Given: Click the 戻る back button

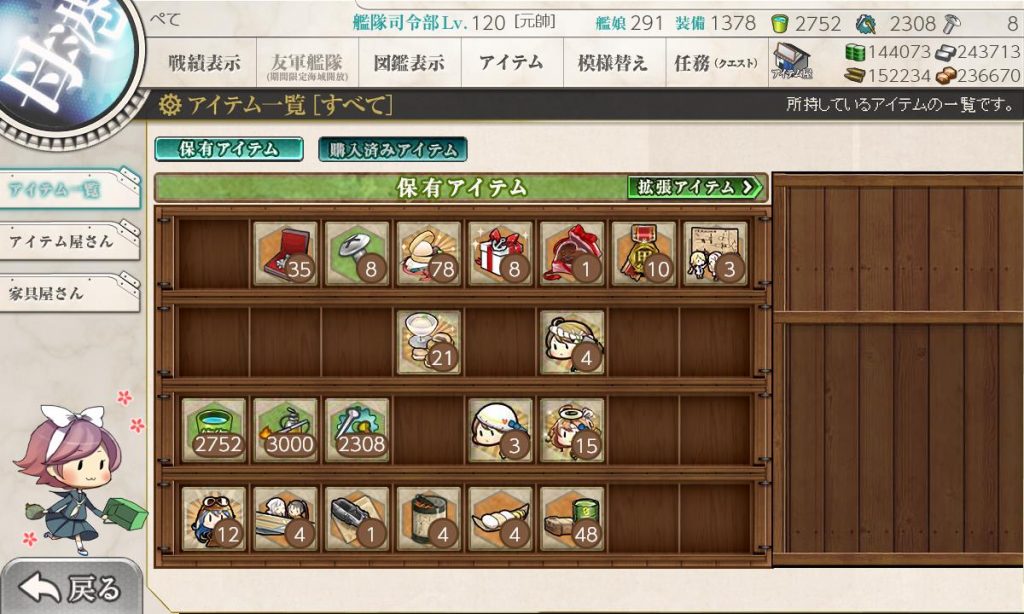Looking at the screenshot, I should (x=71, y=587).
